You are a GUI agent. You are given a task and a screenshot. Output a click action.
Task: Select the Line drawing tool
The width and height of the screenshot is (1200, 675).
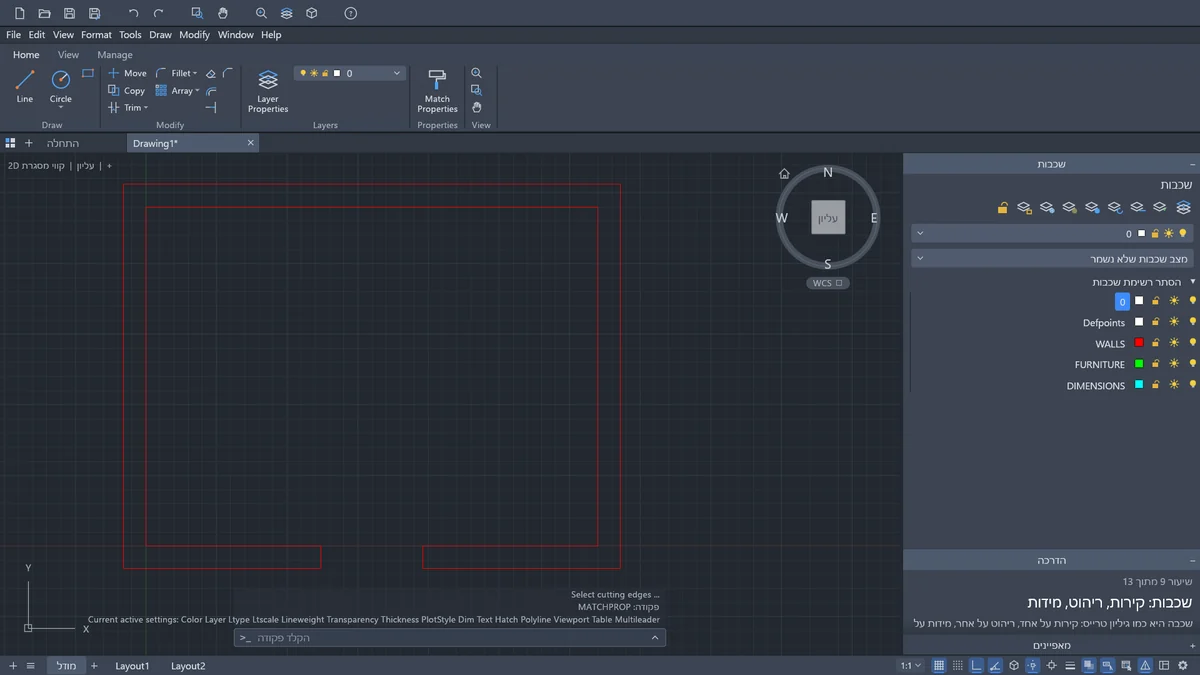(25, 86)
